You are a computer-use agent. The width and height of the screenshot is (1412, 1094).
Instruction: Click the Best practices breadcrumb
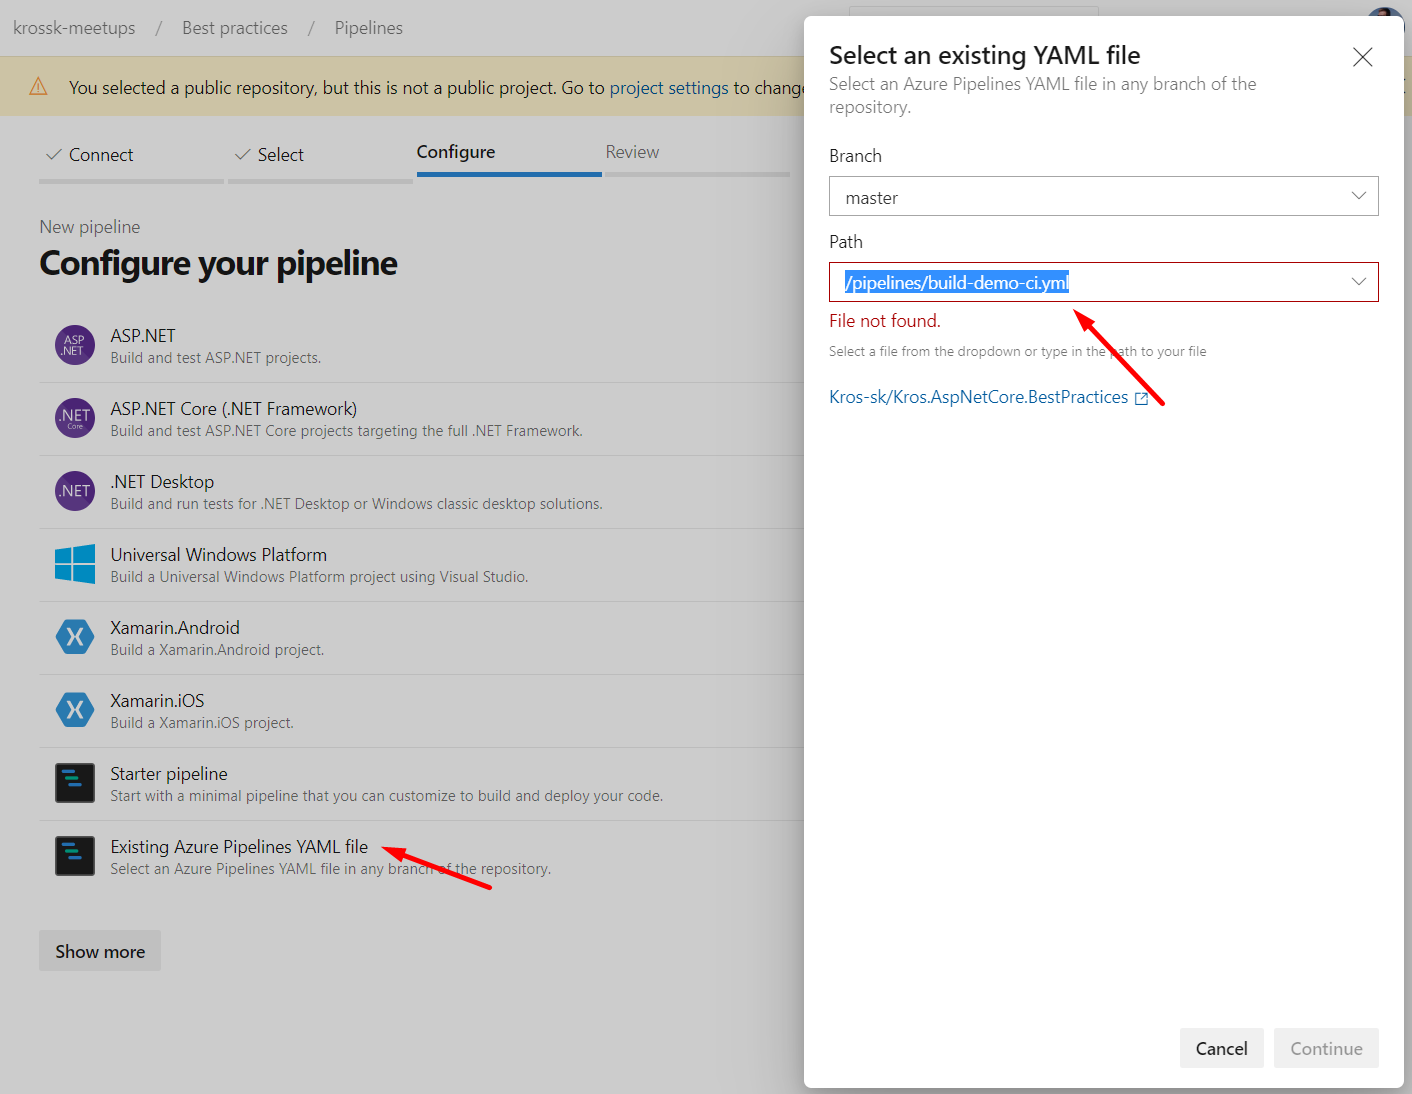click(235, 28)
